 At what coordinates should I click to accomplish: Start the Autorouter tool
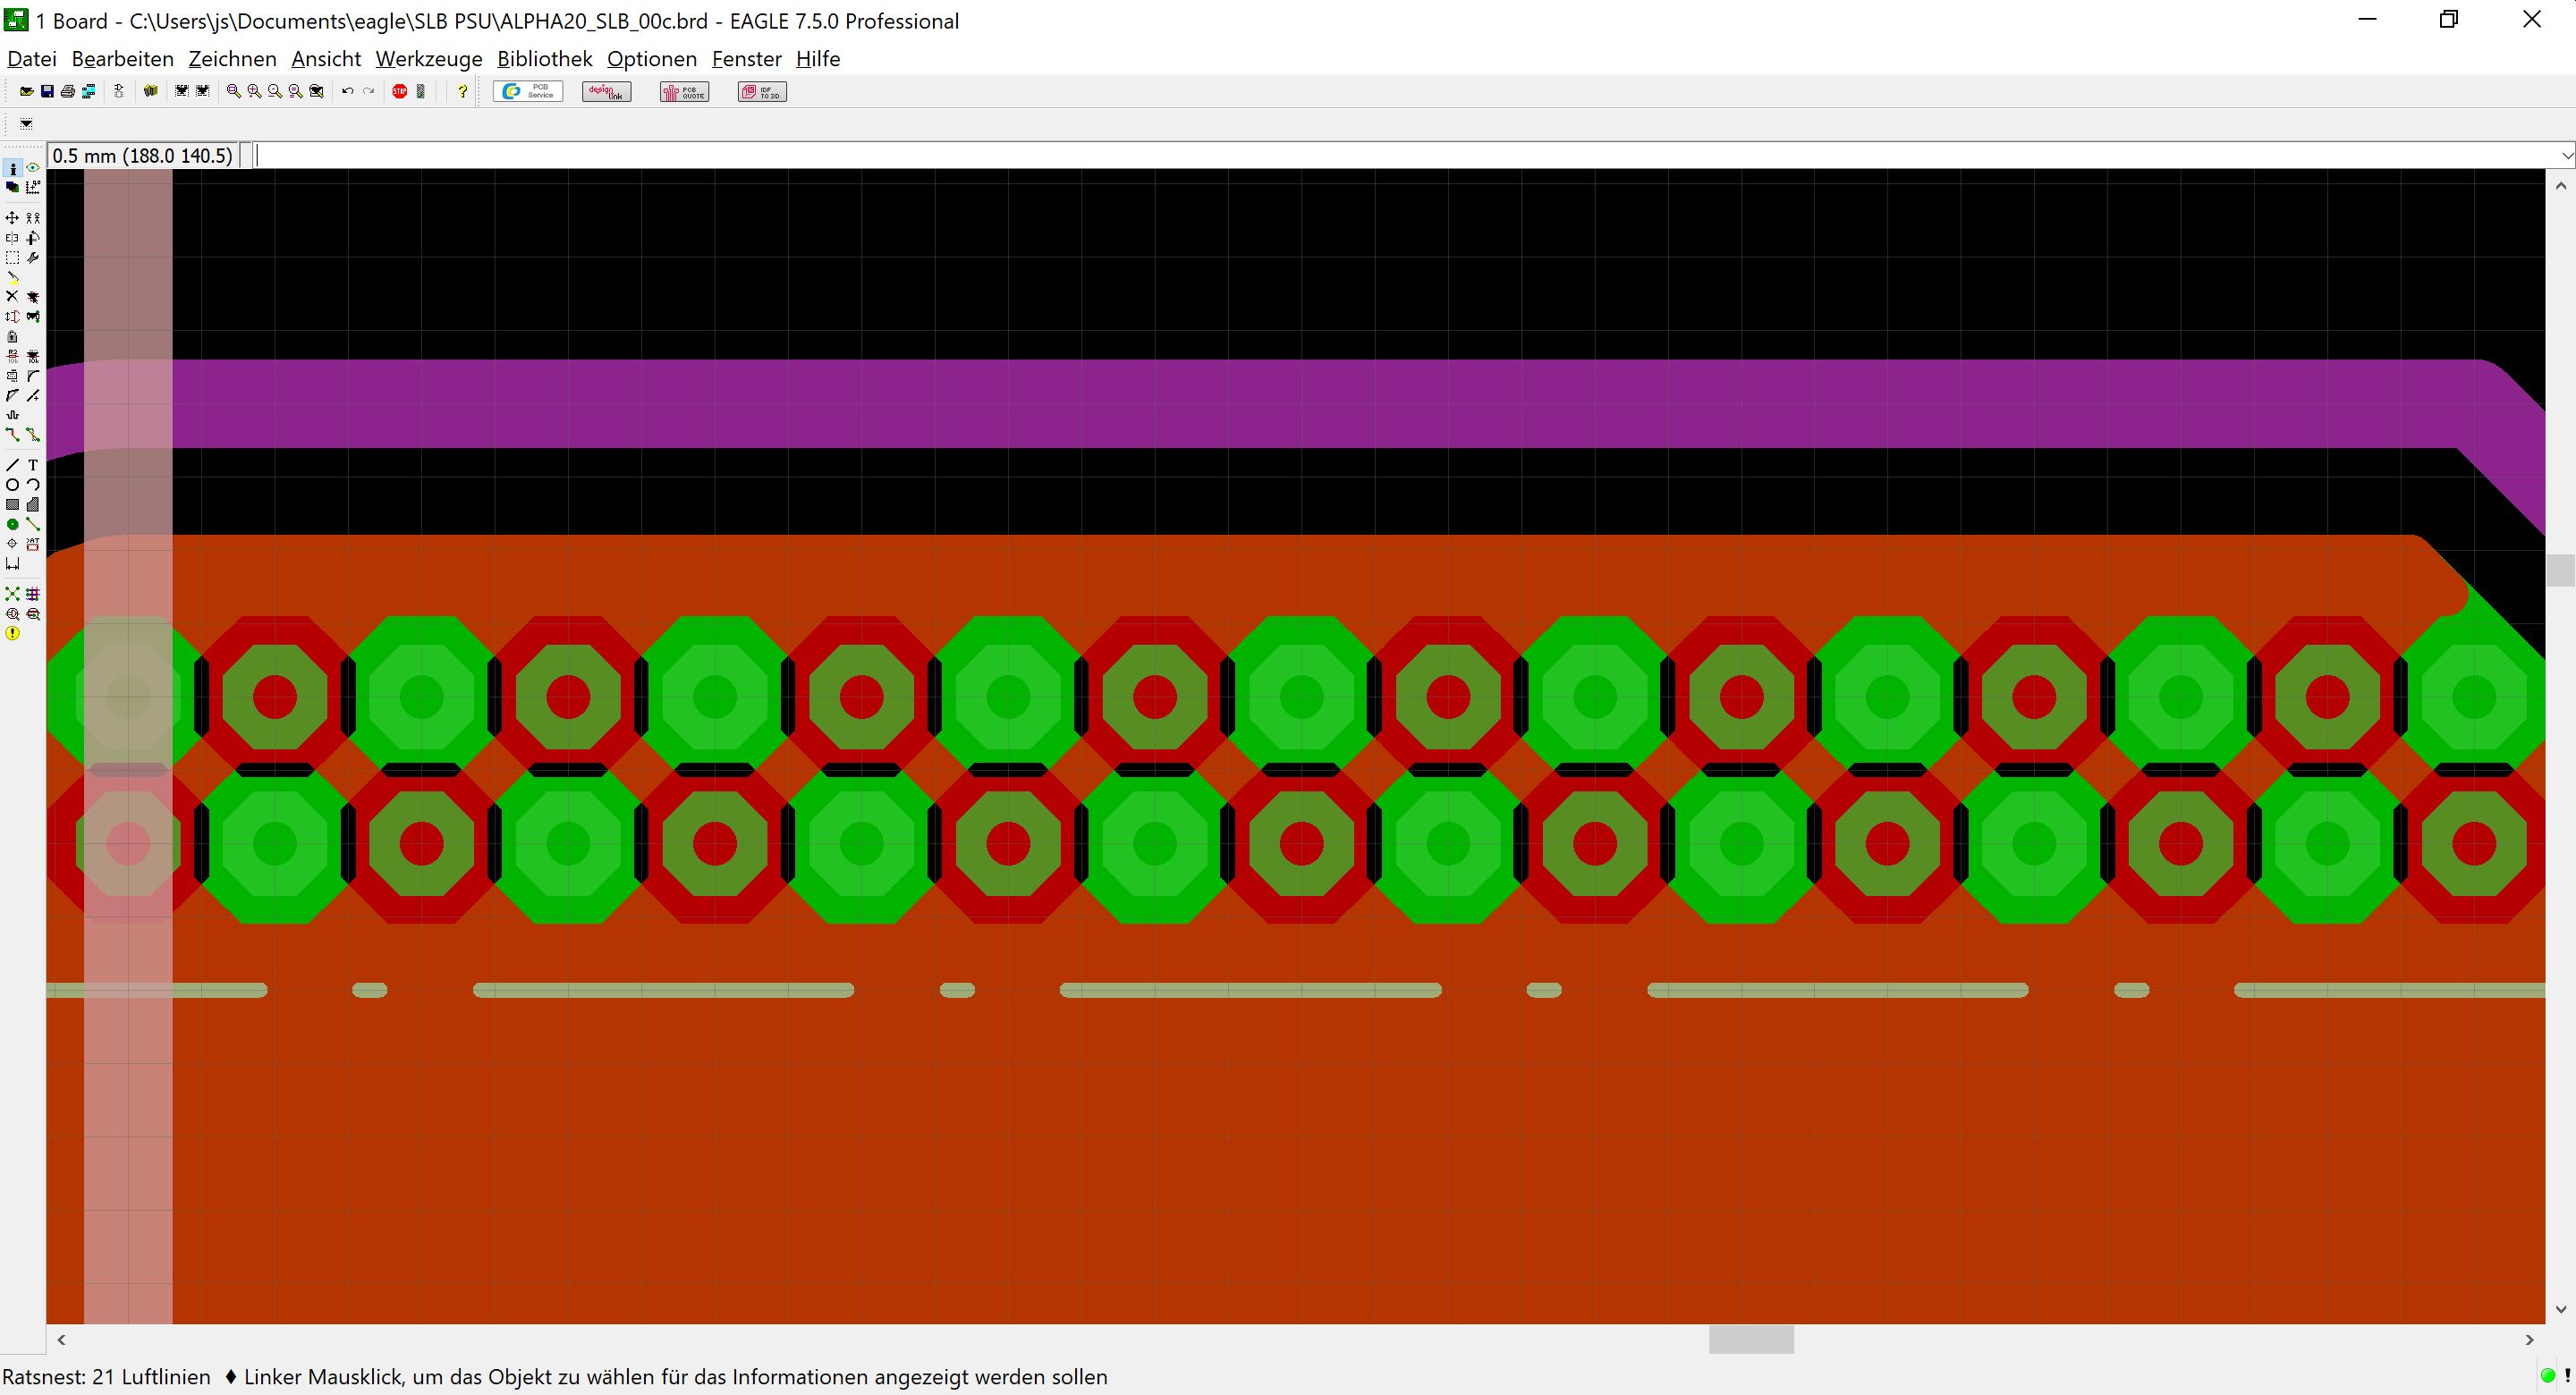tap(33, 594)
